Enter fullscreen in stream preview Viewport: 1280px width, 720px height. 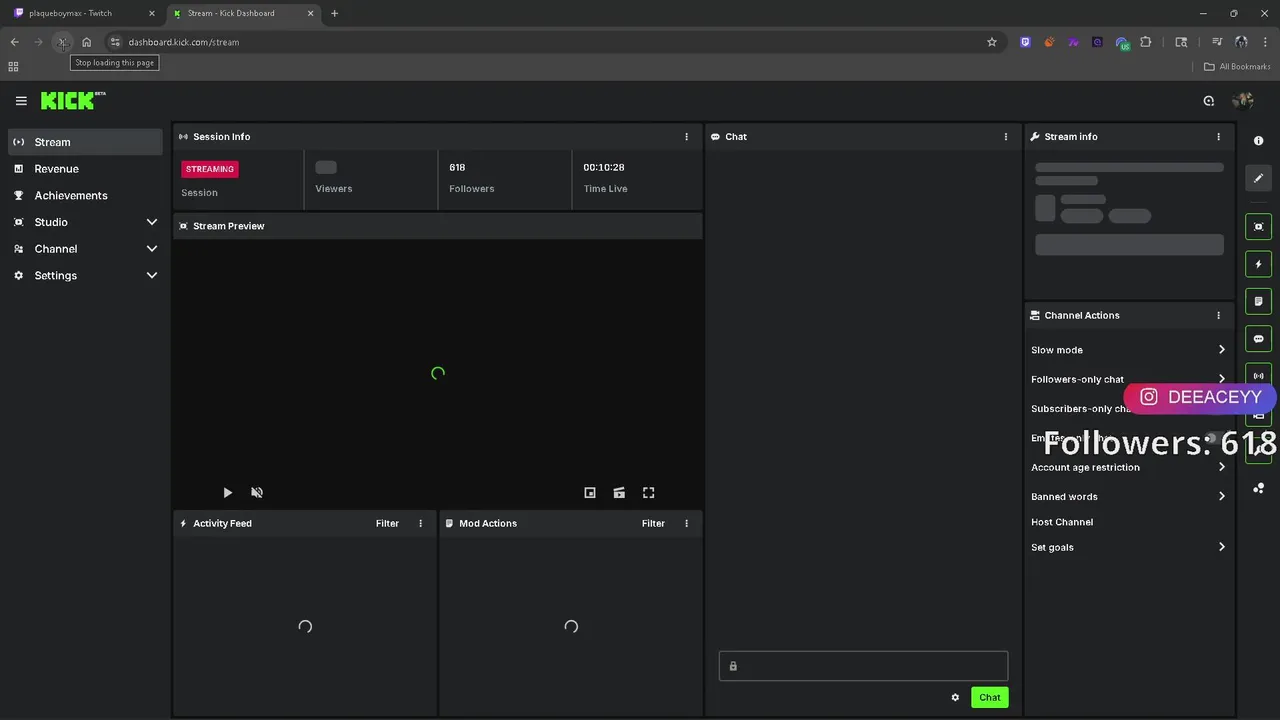[649, 493]
